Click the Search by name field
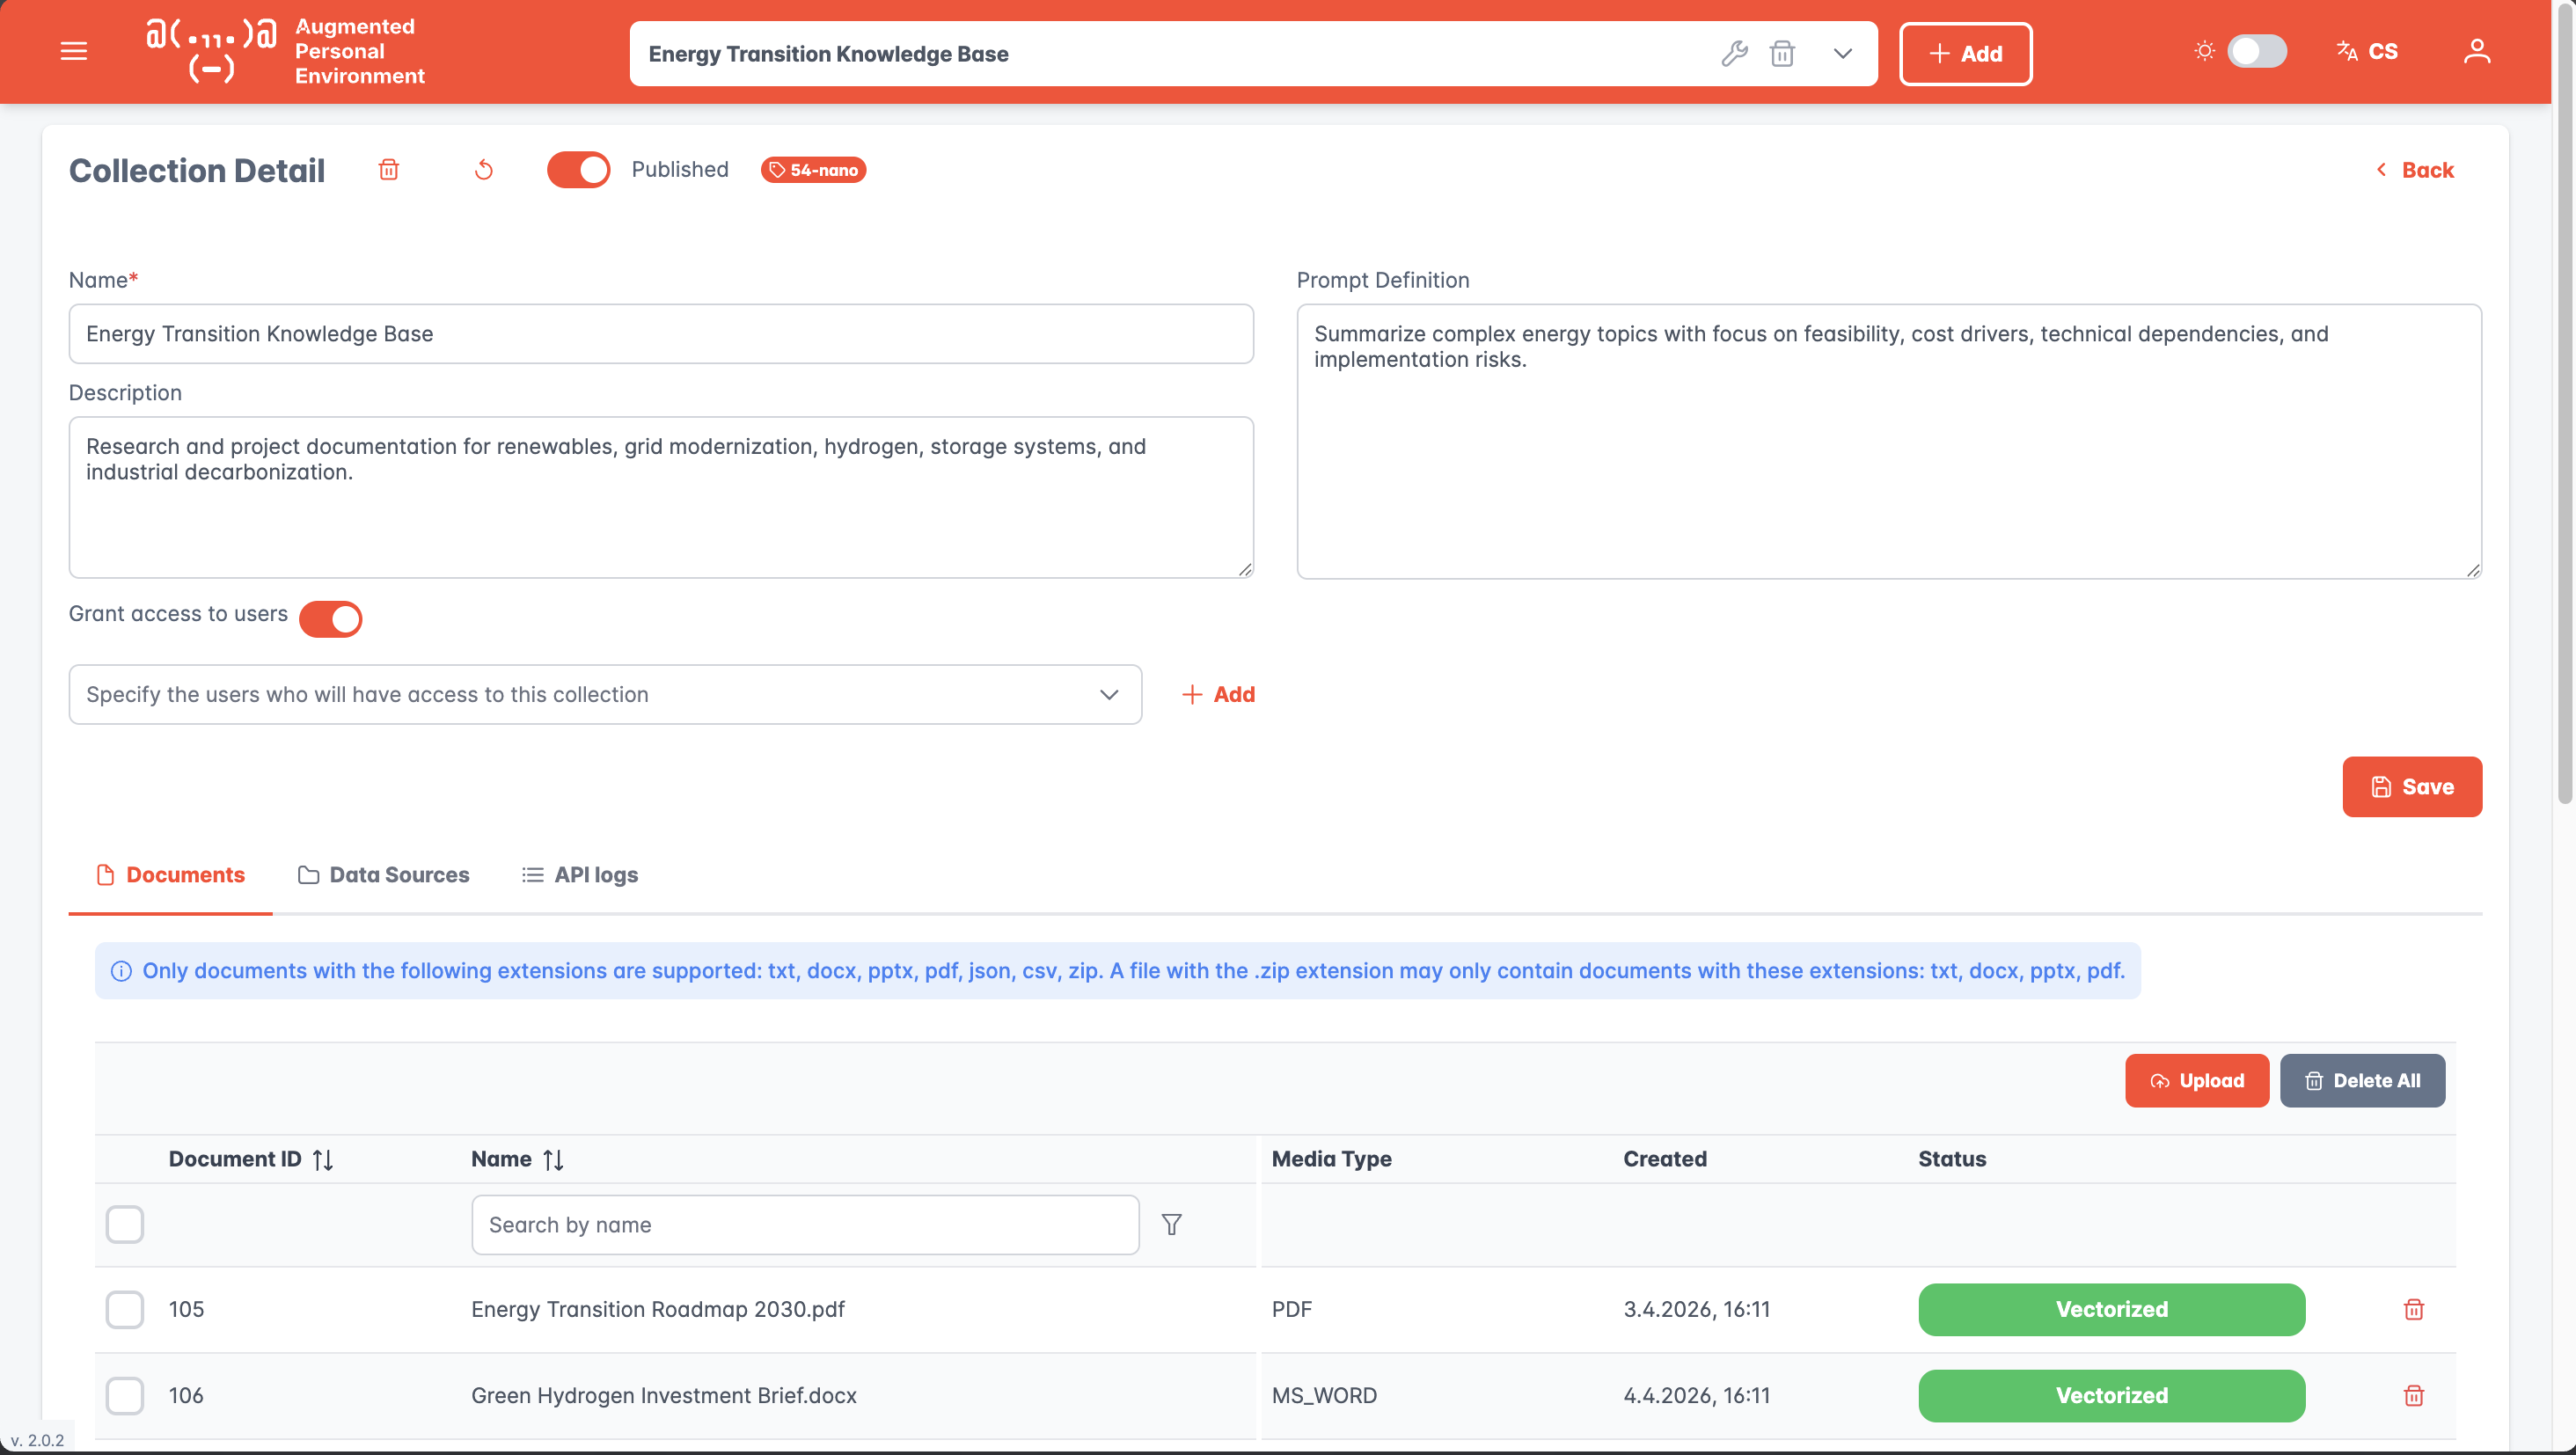 (x=805, y=1225)
